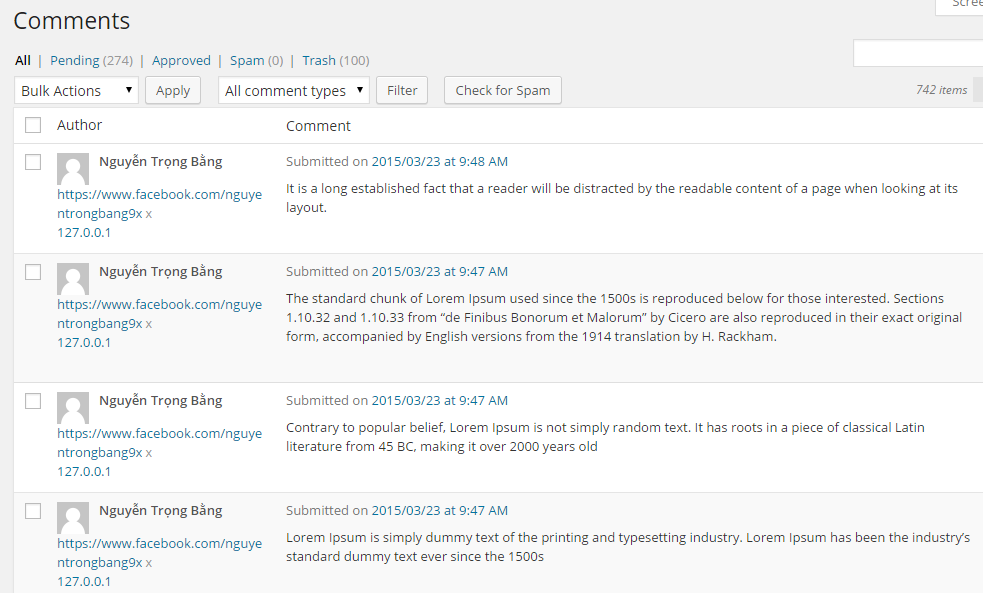
Task: Click the x after the URL in second comment row
Action: (149, 325)
